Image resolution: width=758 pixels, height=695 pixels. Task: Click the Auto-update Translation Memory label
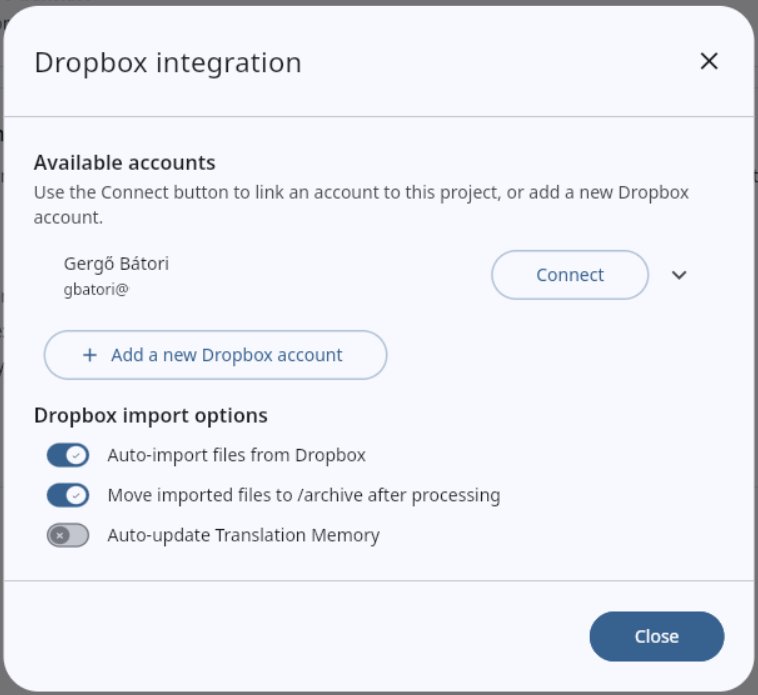point(244,536)
